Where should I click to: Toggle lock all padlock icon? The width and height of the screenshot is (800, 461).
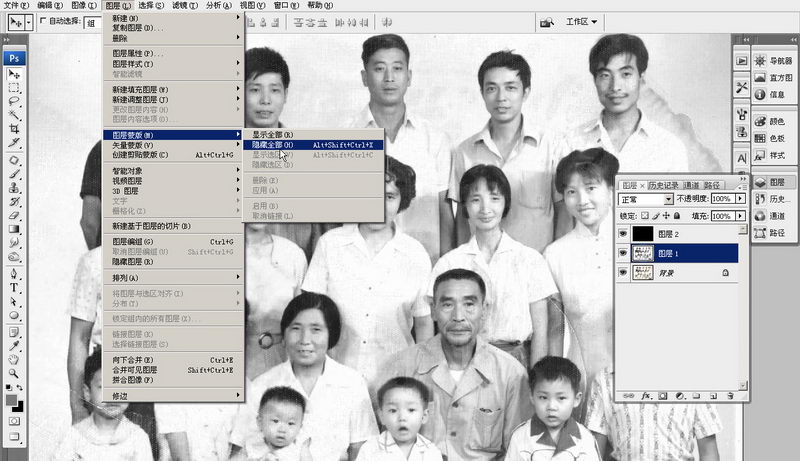(x=677, y=216)
